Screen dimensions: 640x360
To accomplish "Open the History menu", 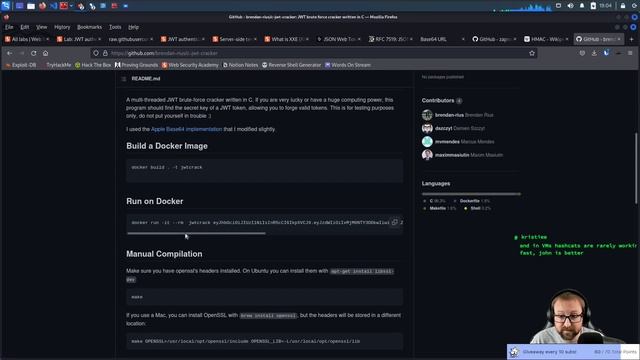I will point(62,27).
